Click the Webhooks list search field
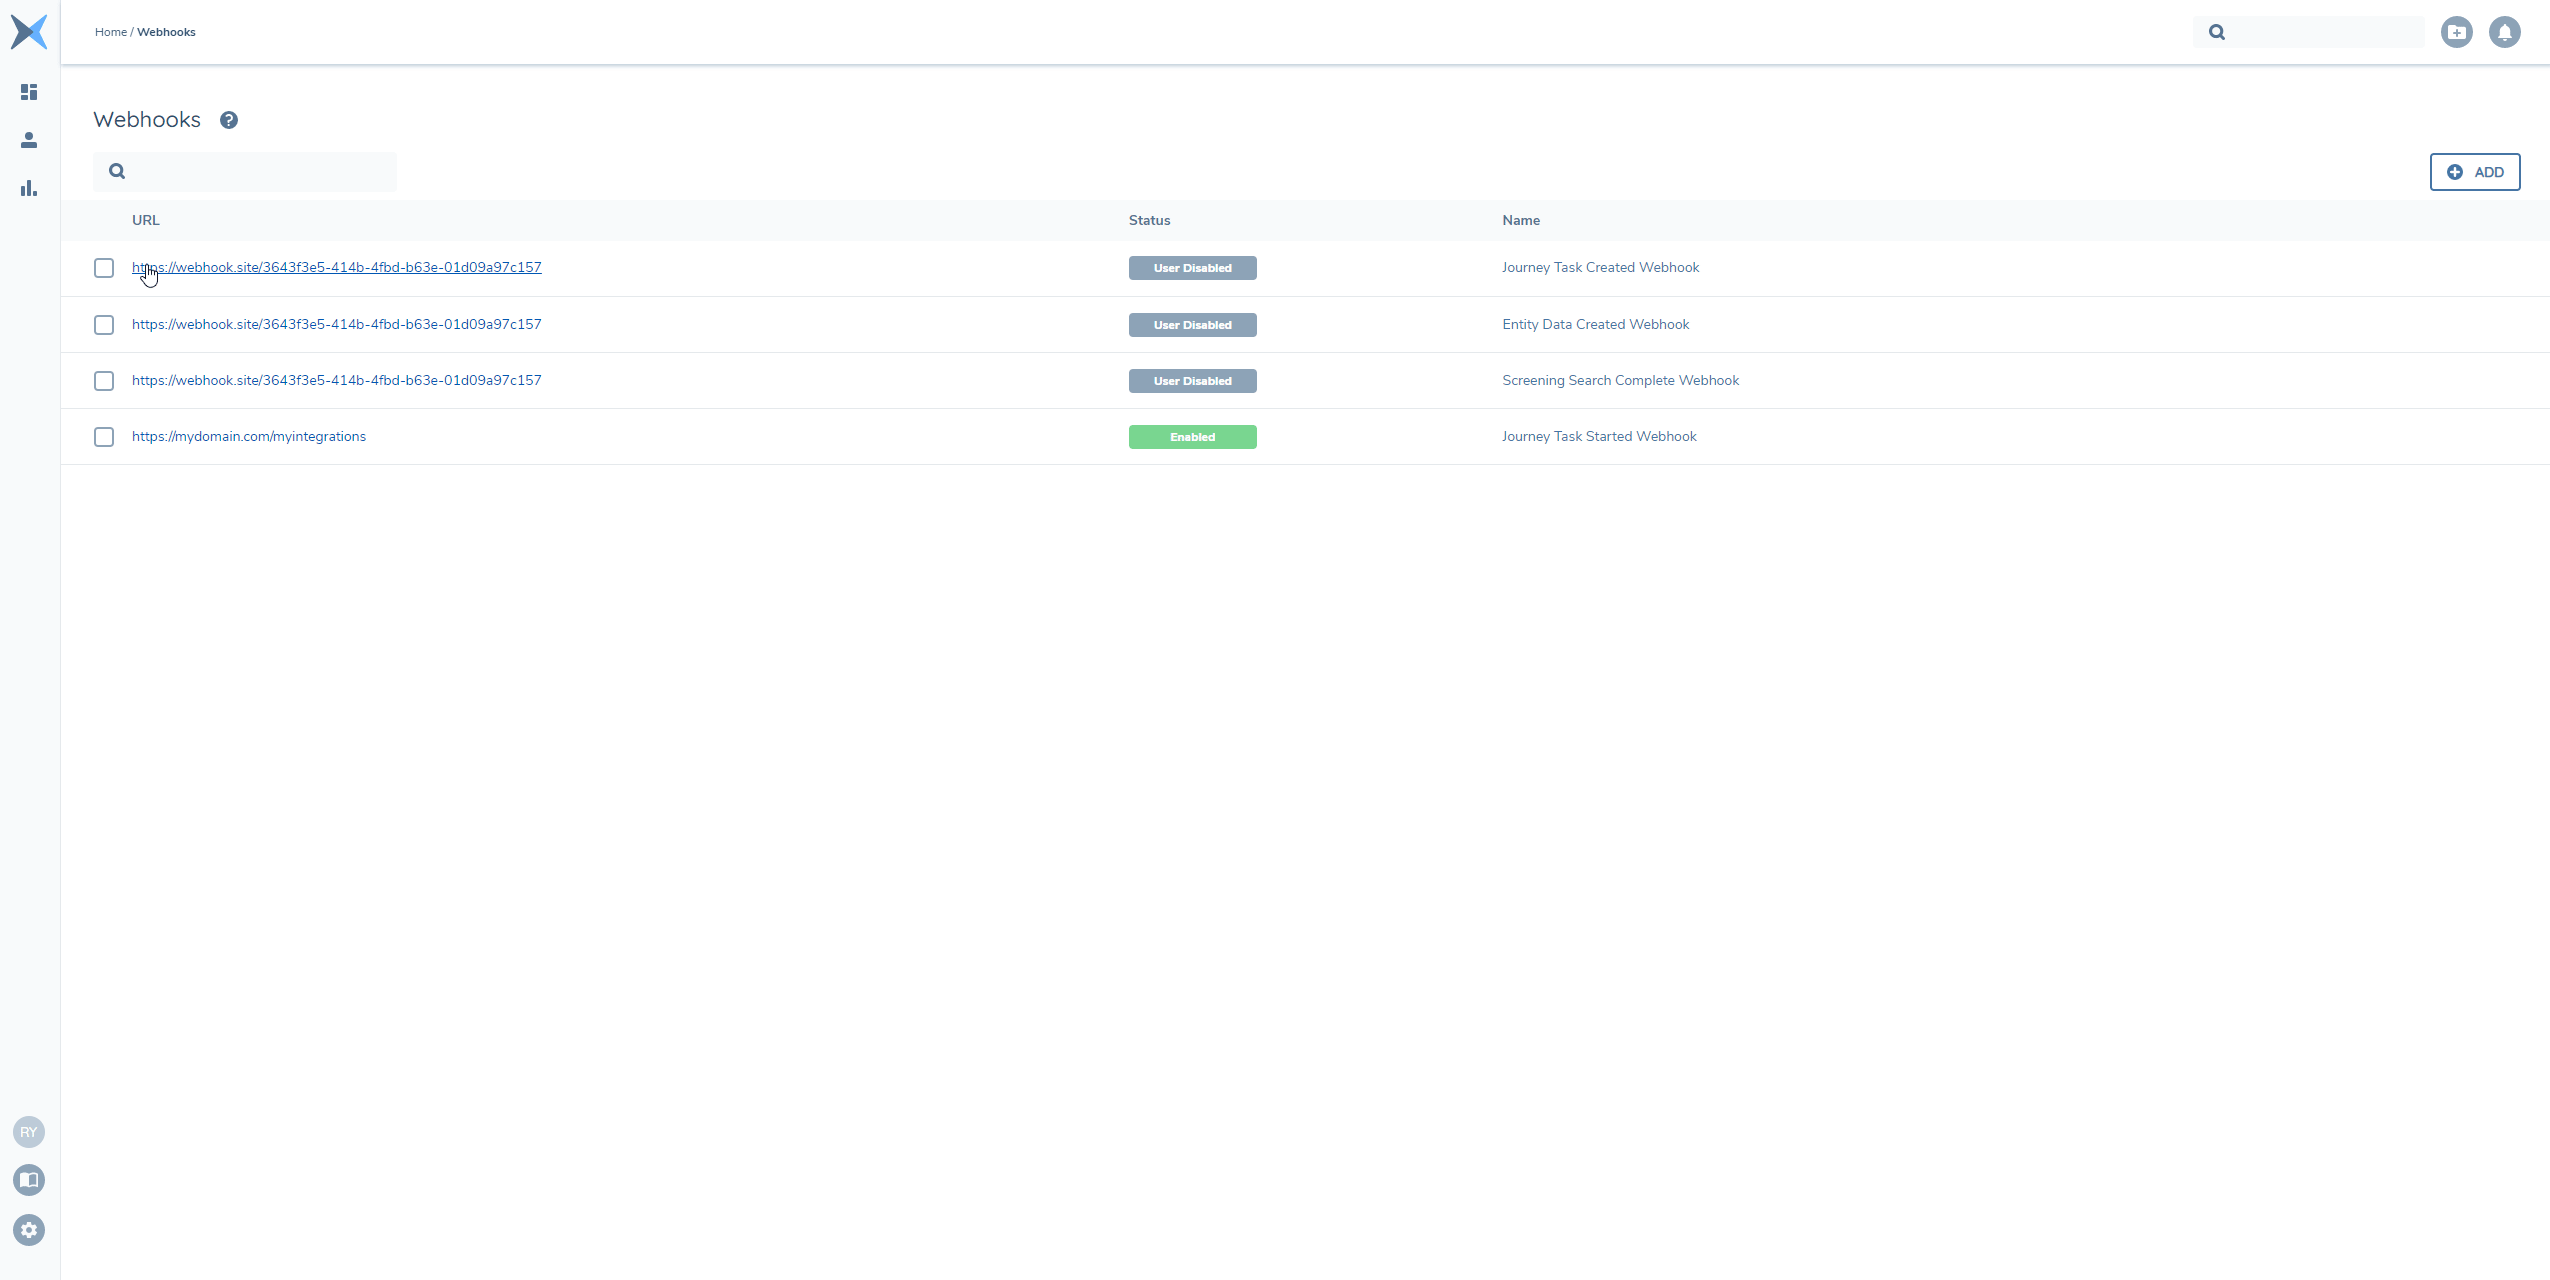Screen dimensions: 2550x1280 pos(260,172)
